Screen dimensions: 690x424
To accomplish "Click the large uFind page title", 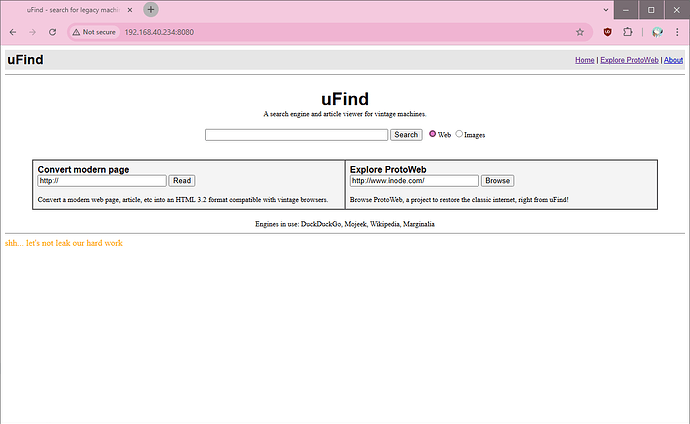I will coord(345,99).
